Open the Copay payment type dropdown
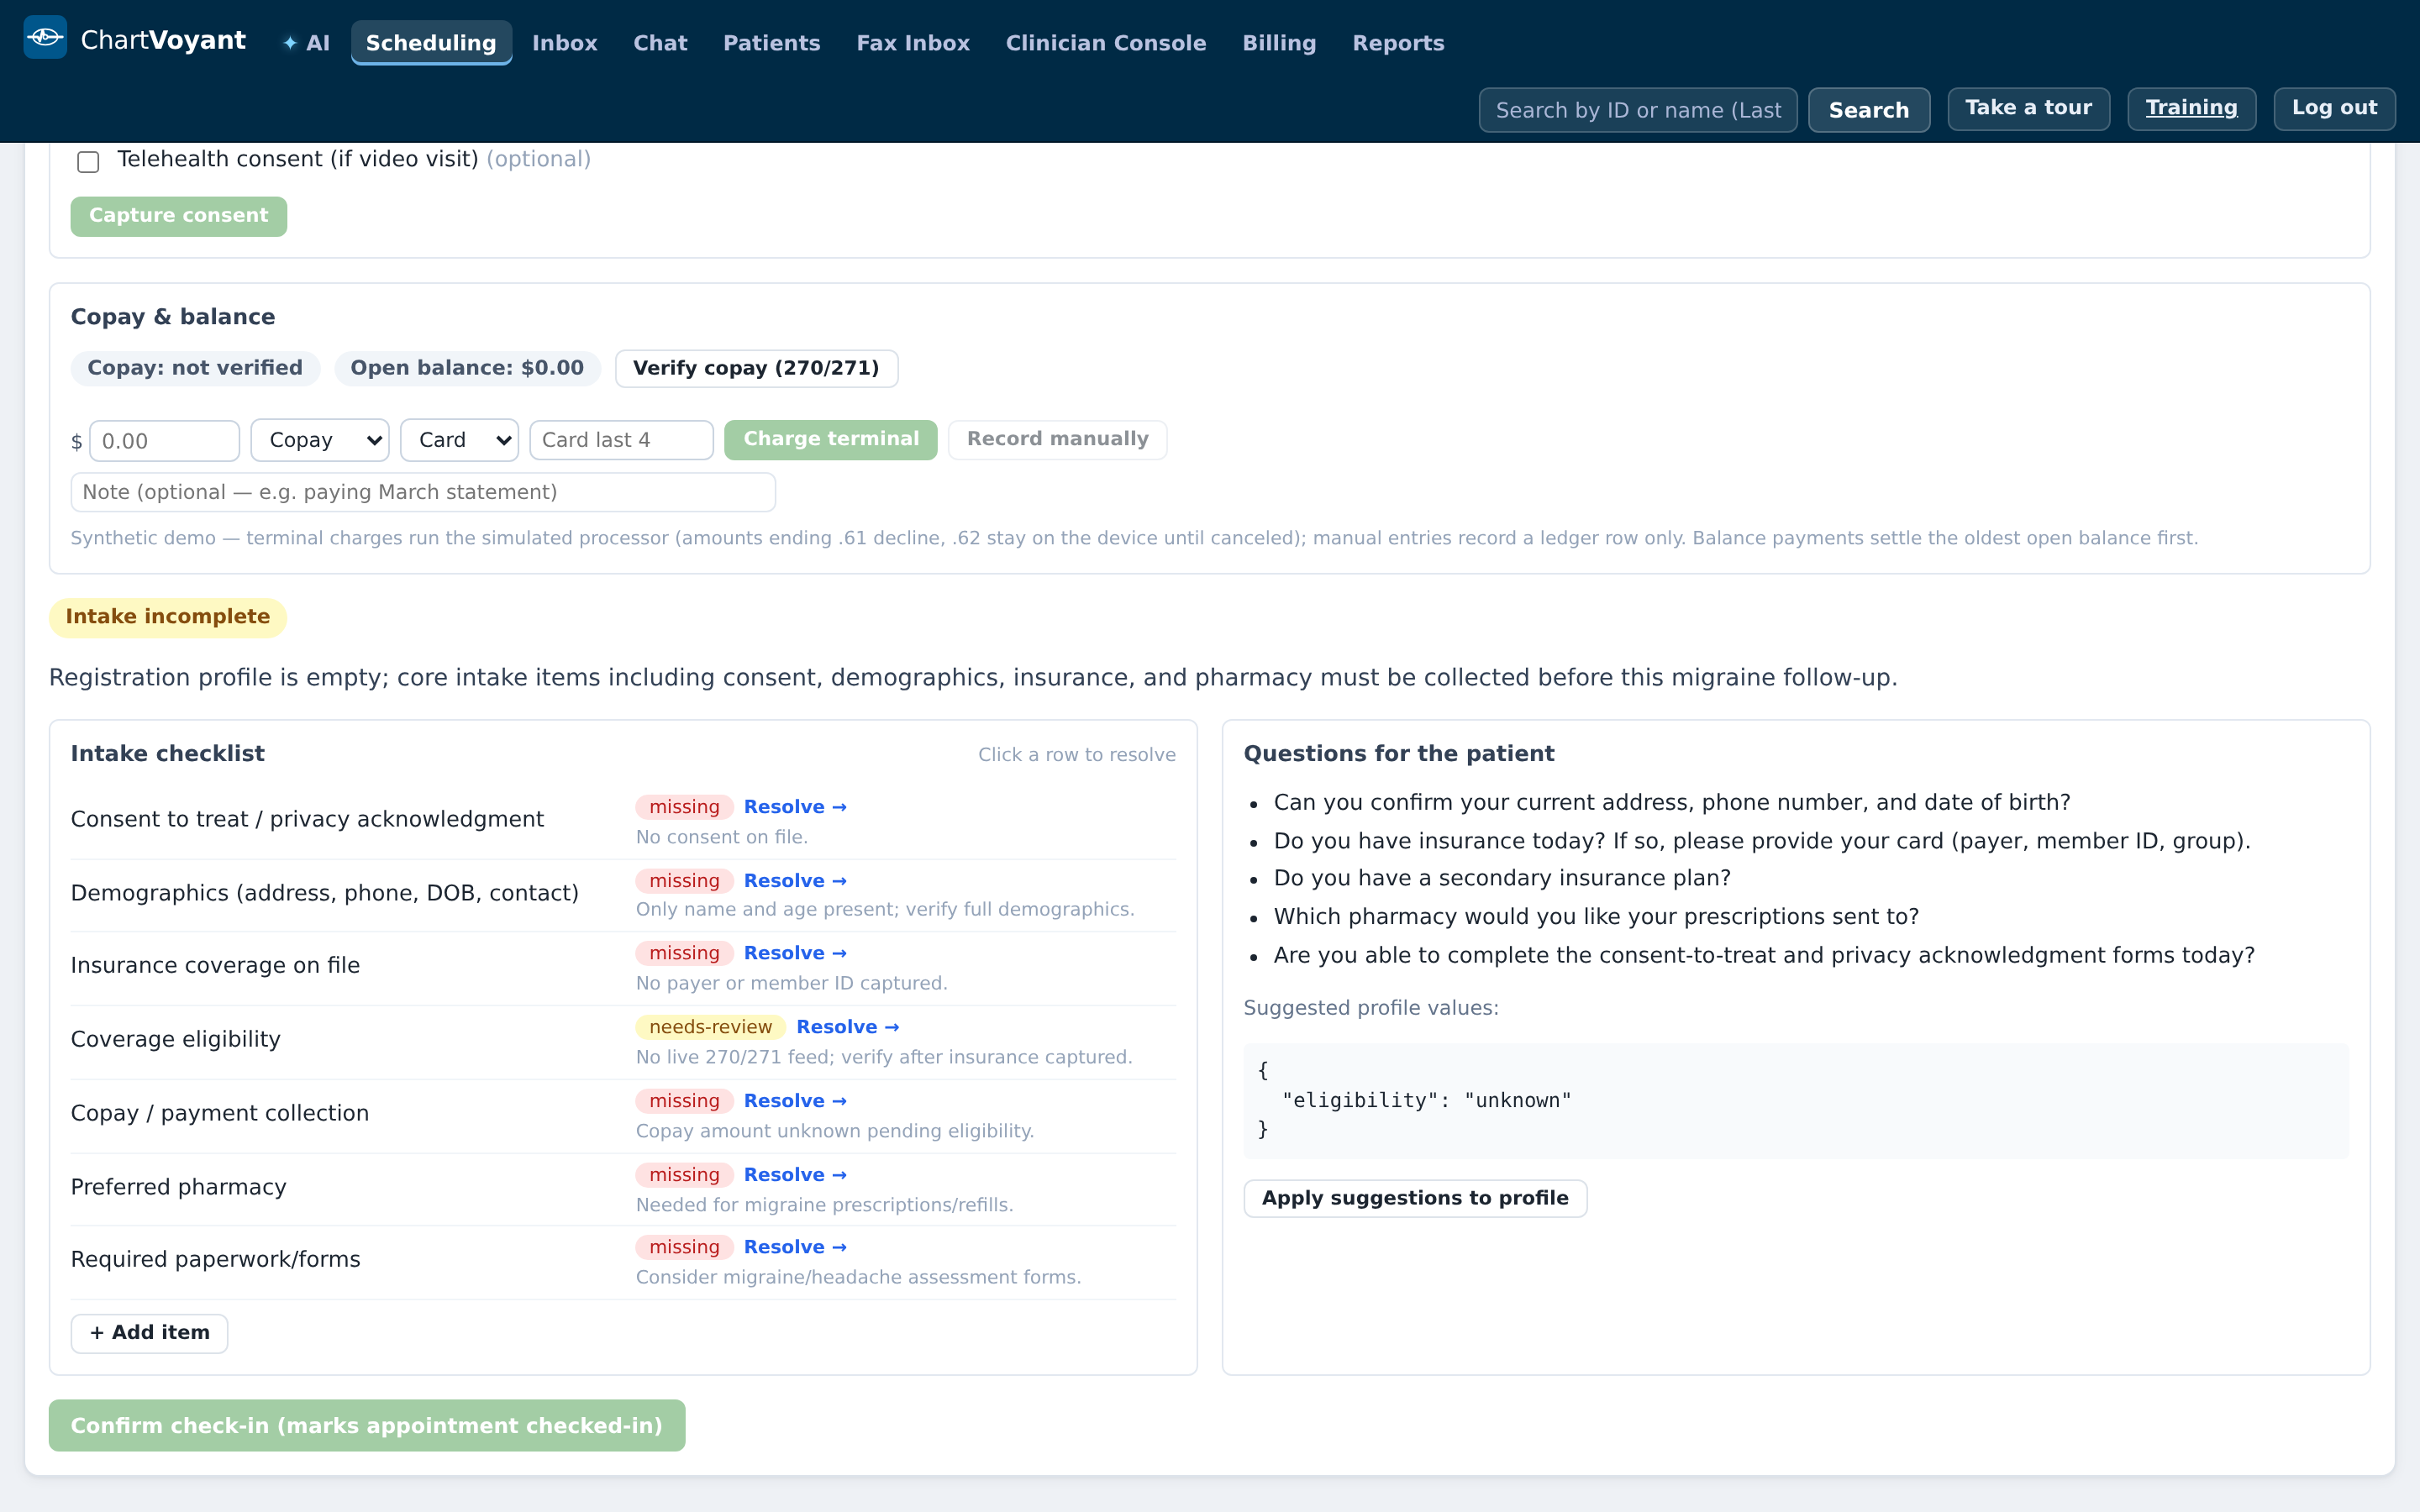2420x1512 pixels. [320, 440]
